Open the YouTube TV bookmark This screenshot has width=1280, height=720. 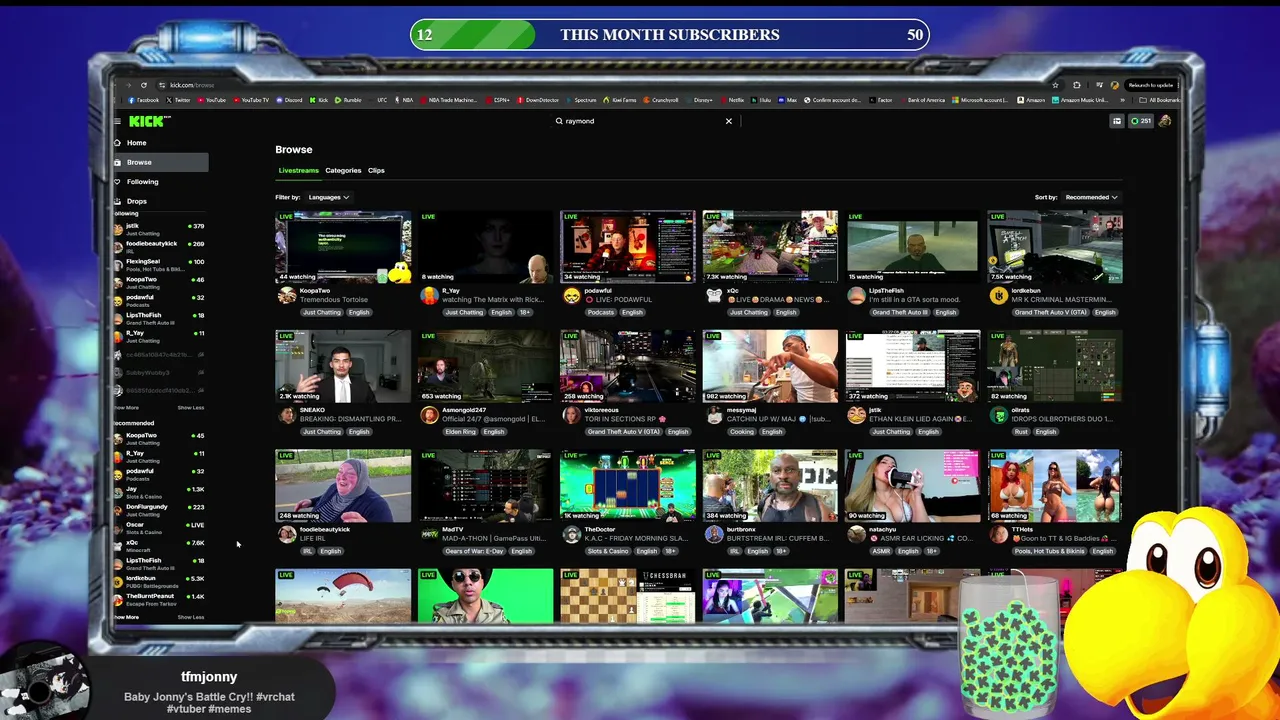pos(251,100)
